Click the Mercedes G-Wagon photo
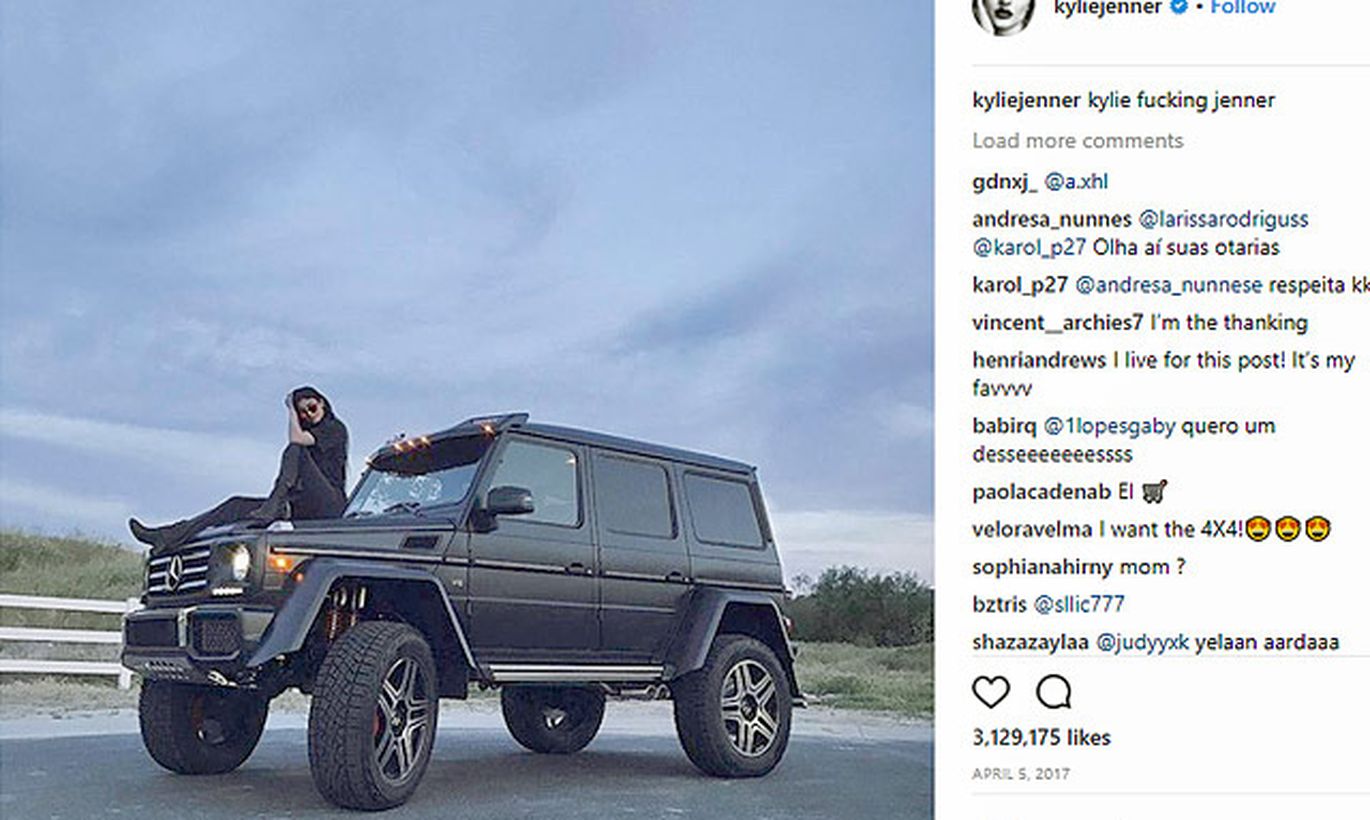The width and height of the screenshot is (1370, 820). tap(467, 410)
